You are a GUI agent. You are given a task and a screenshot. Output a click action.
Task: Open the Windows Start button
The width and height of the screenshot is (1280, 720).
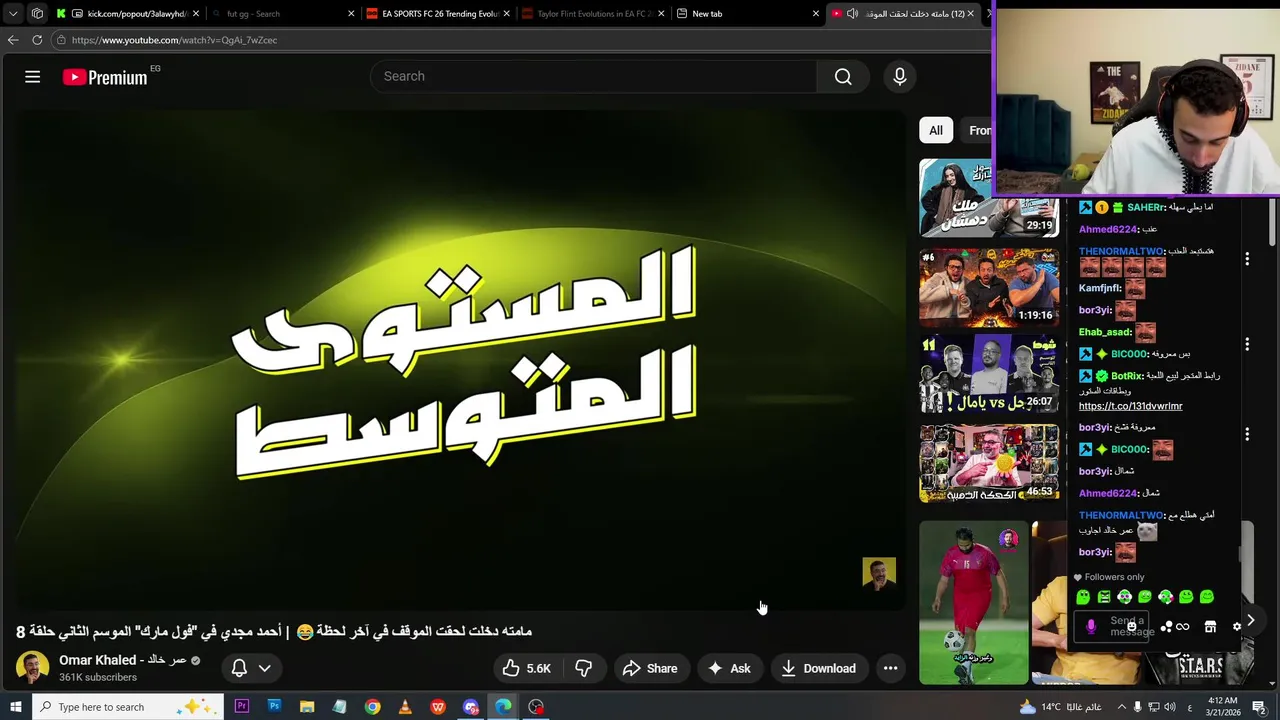pos(15,707)
